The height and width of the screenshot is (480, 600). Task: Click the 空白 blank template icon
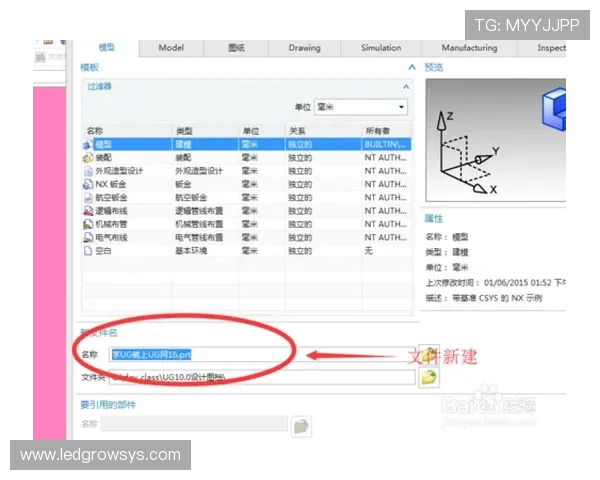tap(88, 251)
